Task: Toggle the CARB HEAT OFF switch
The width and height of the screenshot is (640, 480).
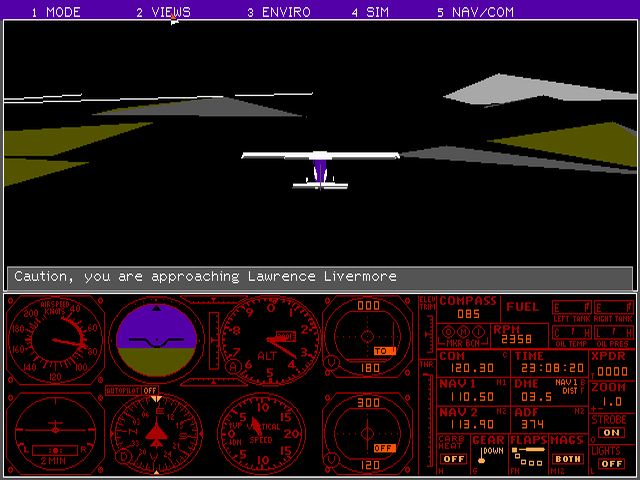Action: 453,459
